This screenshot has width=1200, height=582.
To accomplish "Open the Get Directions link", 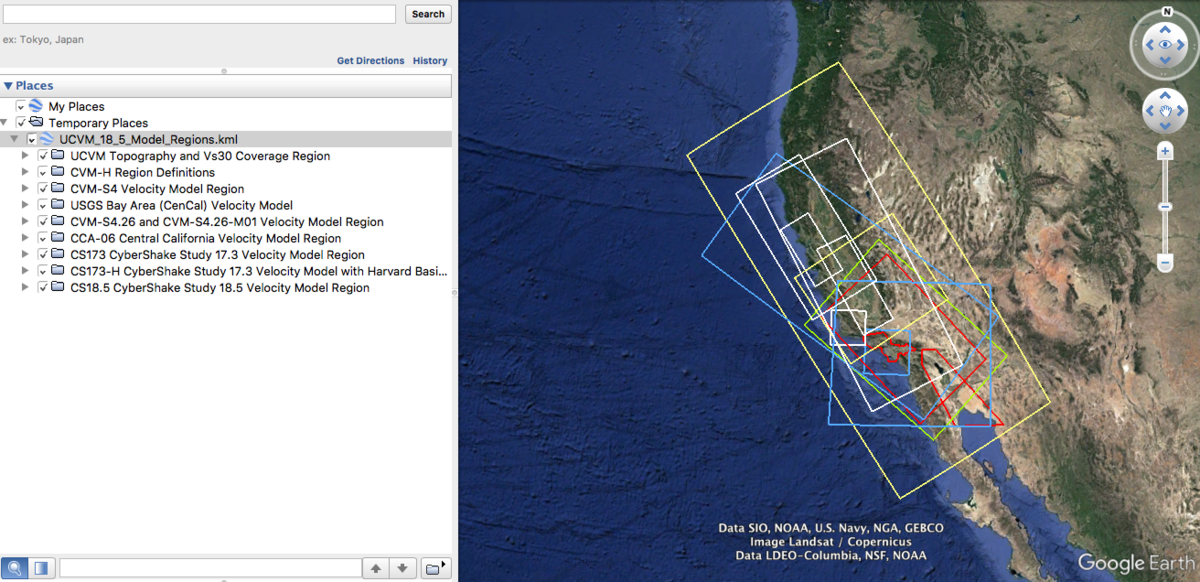I will coord(370,61).
